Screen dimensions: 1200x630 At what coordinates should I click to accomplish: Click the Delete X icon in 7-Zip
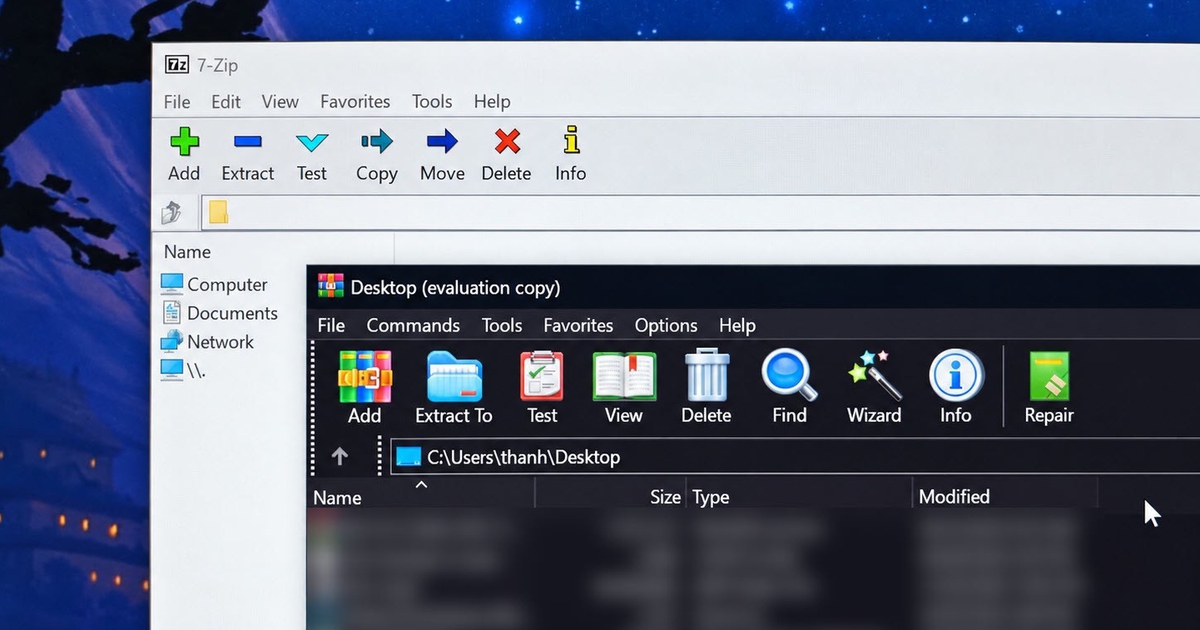point(508,141)
